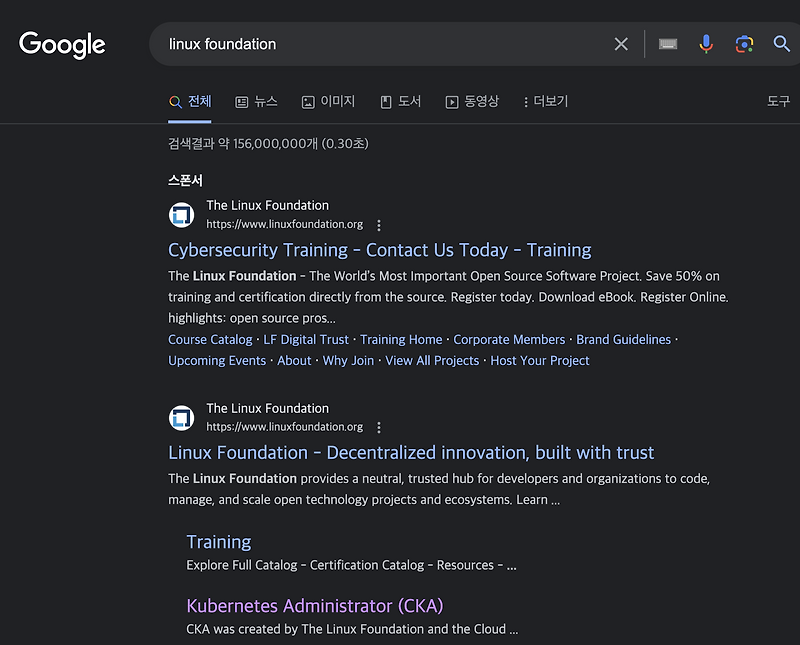Click the 스폰서 (Sponsored) label
This screenshot has height=645, width=800.
pyautogui.click(x=185, y=181)
